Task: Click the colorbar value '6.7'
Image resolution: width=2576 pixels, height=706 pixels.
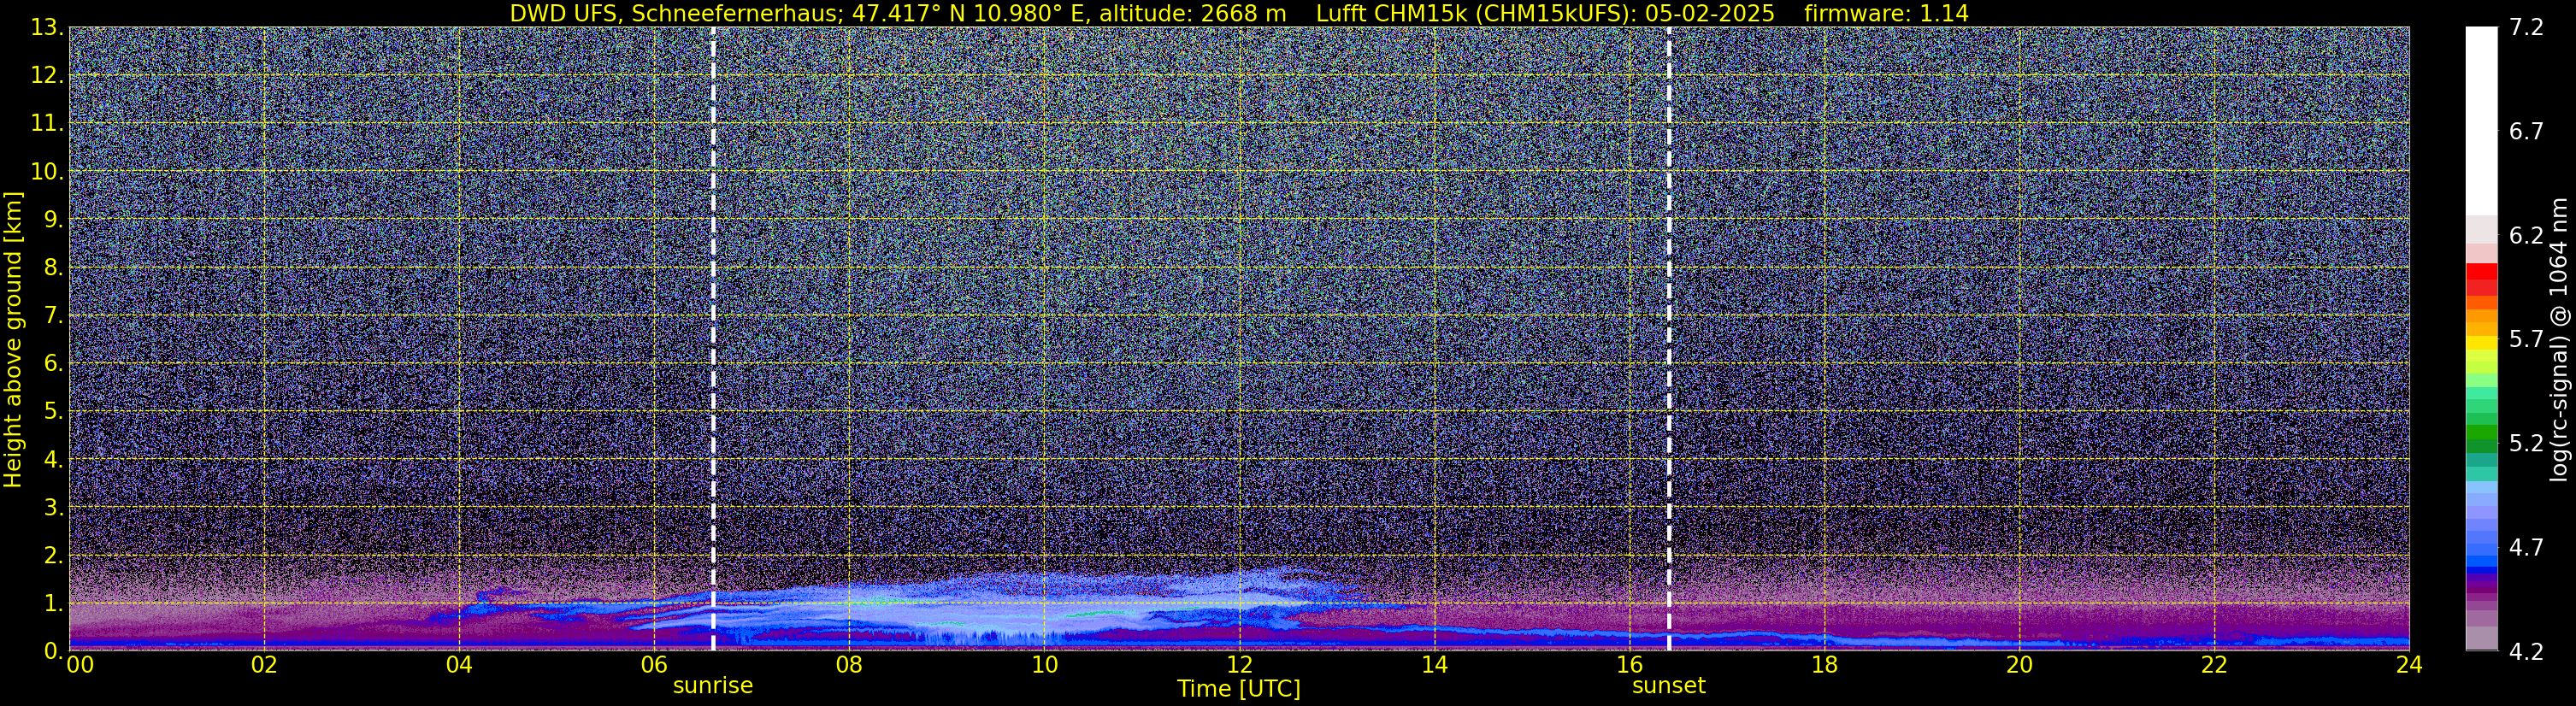Action: pyautogui.click(x=2526, y=131)
